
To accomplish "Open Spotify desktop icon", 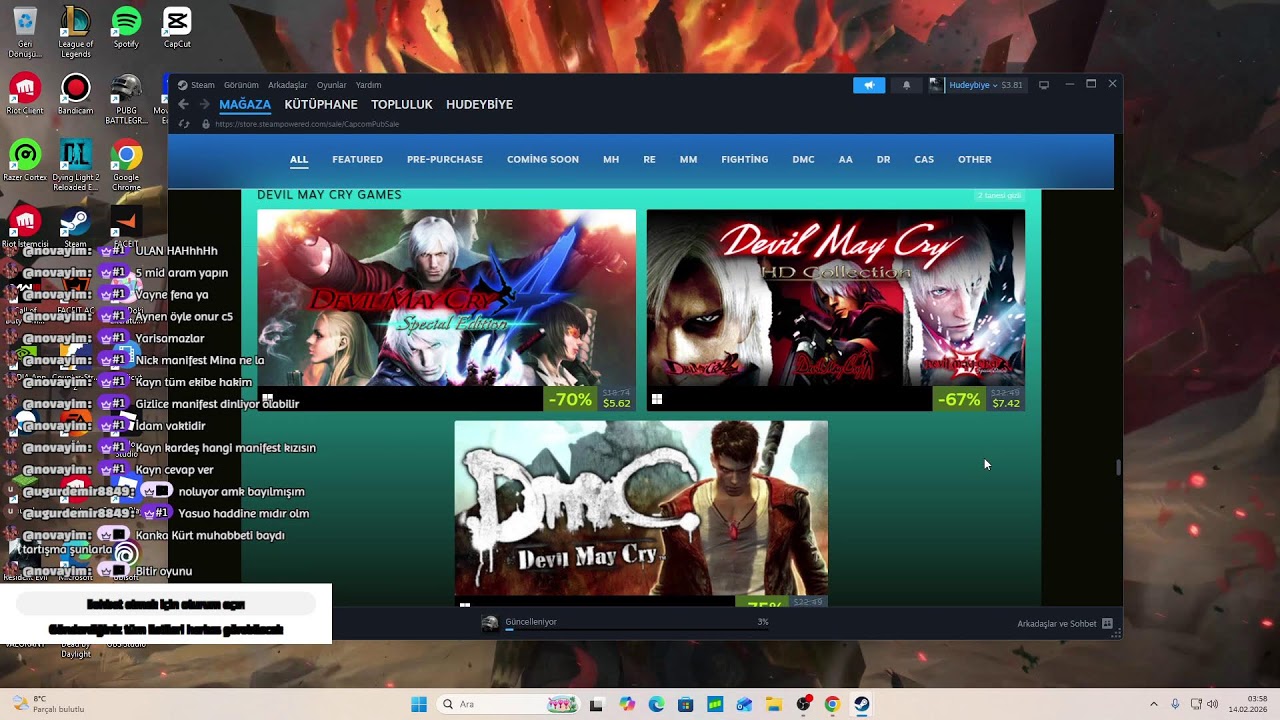I will (126, 28).
